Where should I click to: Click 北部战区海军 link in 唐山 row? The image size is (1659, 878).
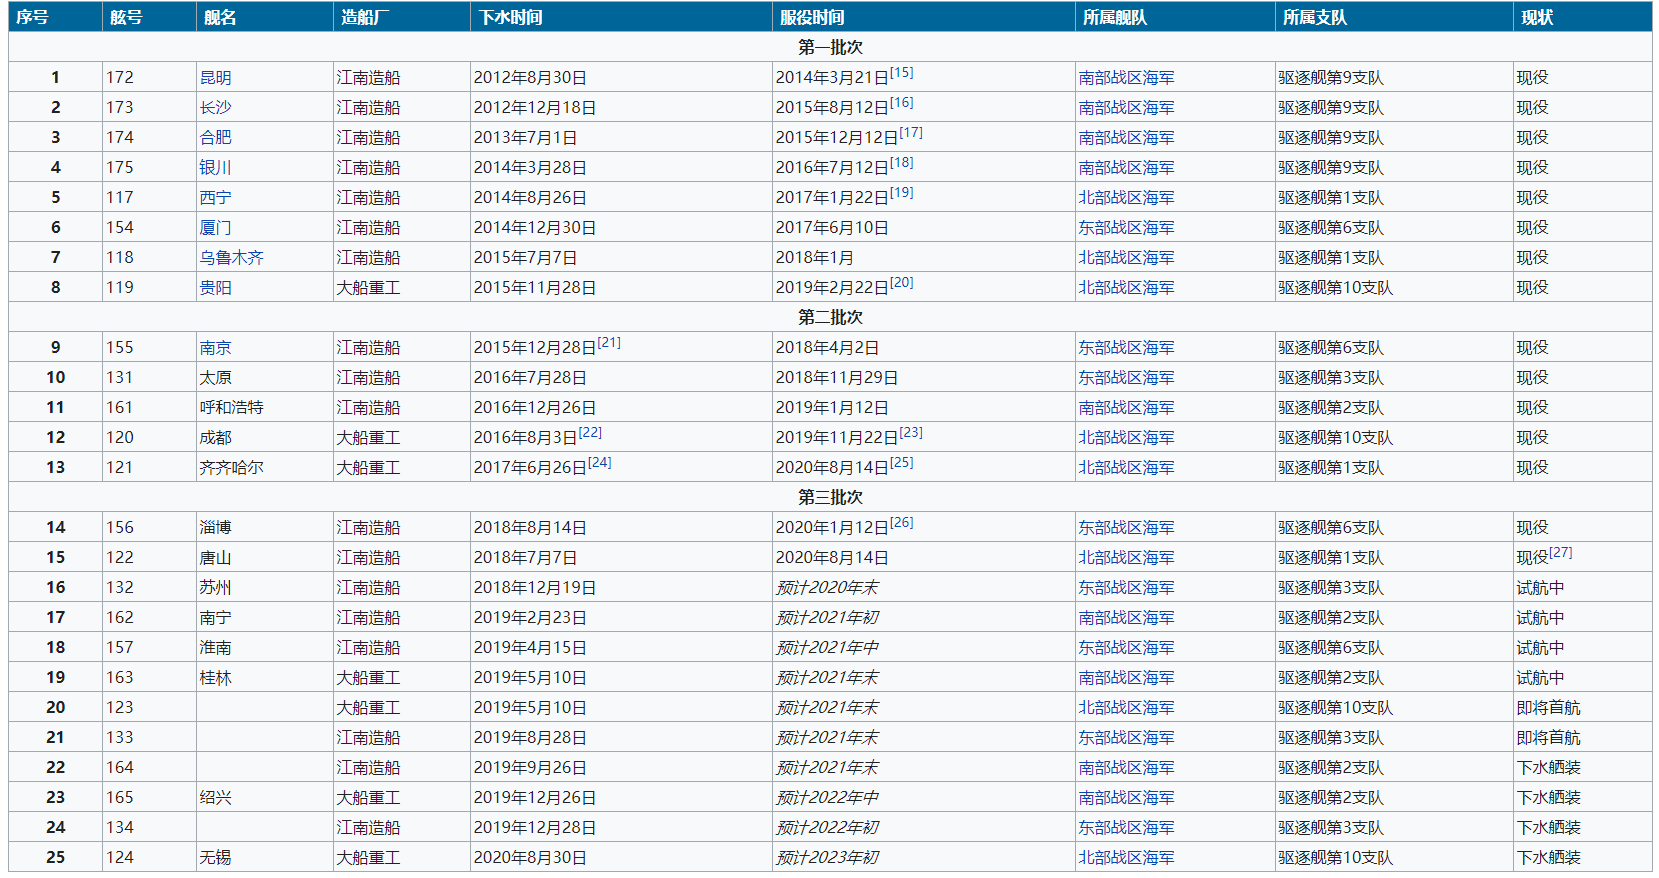[x=1126, y=558]
